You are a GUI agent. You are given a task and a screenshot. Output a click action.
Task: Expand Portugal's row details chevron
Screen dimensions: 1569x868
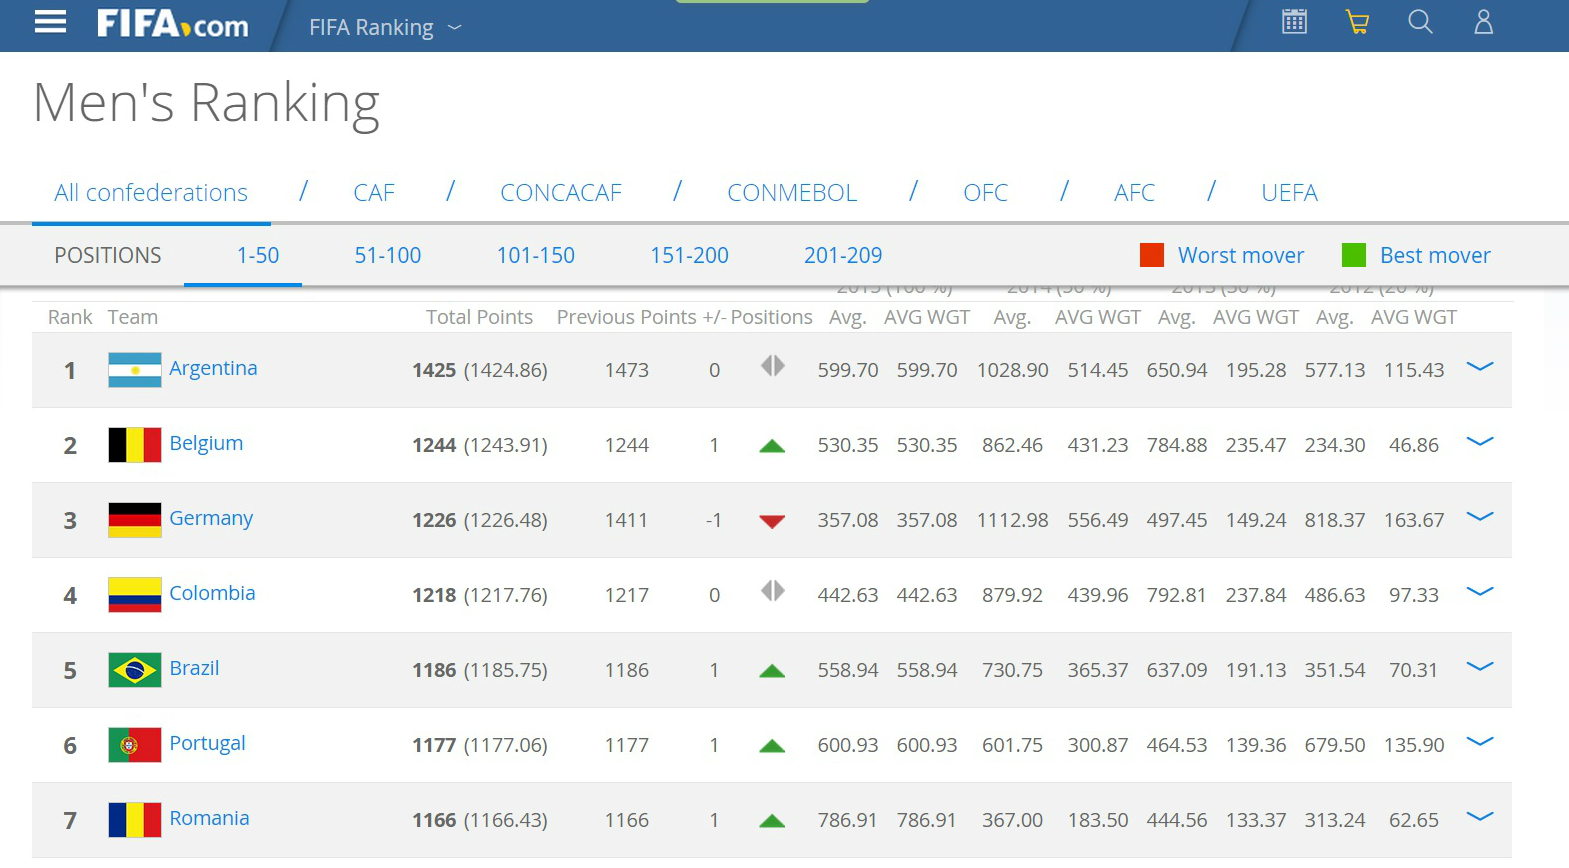pos(1479,742)
